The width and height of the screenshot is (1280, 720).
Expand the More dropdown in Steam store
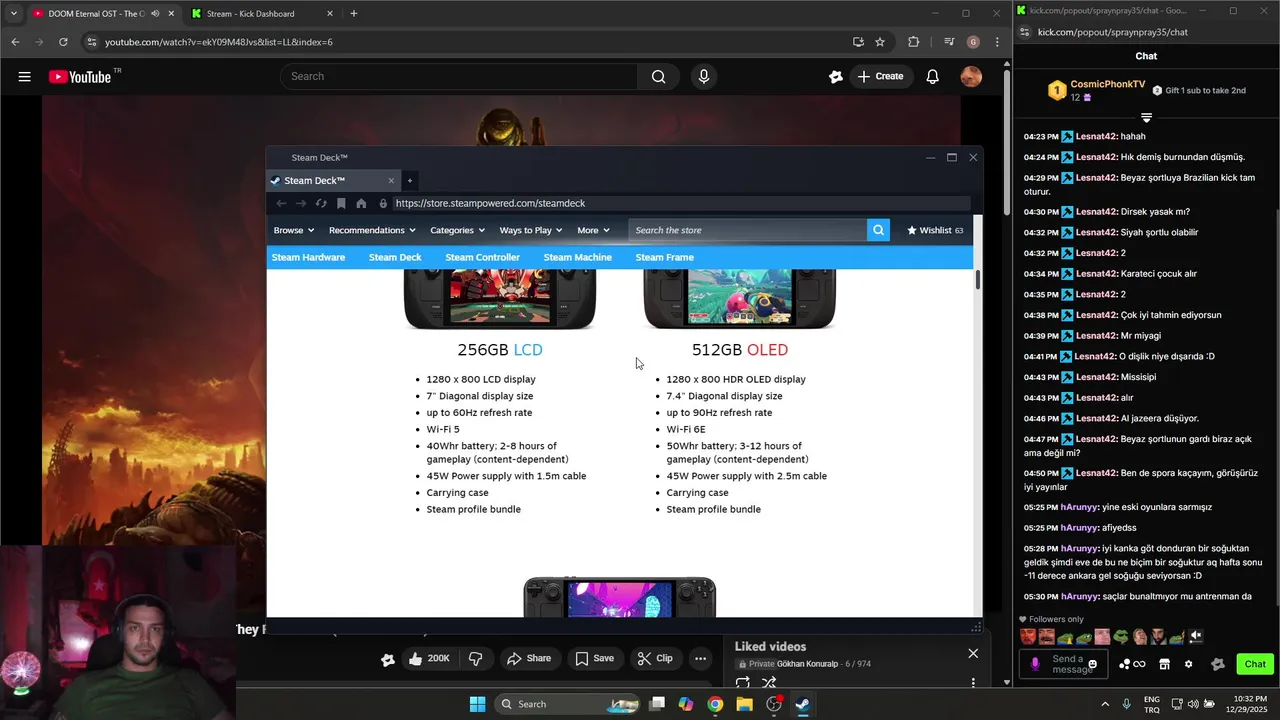[x=593, y=230]
